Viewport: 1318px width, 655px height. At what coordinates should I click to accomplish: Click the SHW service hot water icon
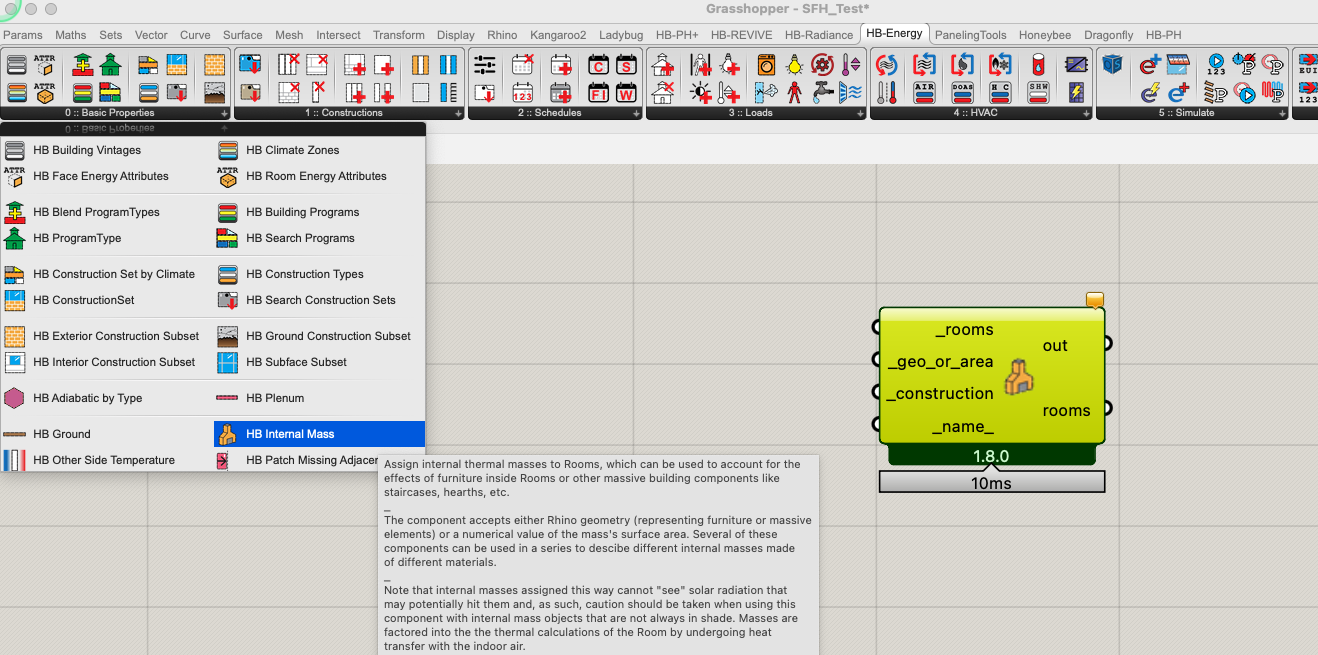coord(1038,93)
